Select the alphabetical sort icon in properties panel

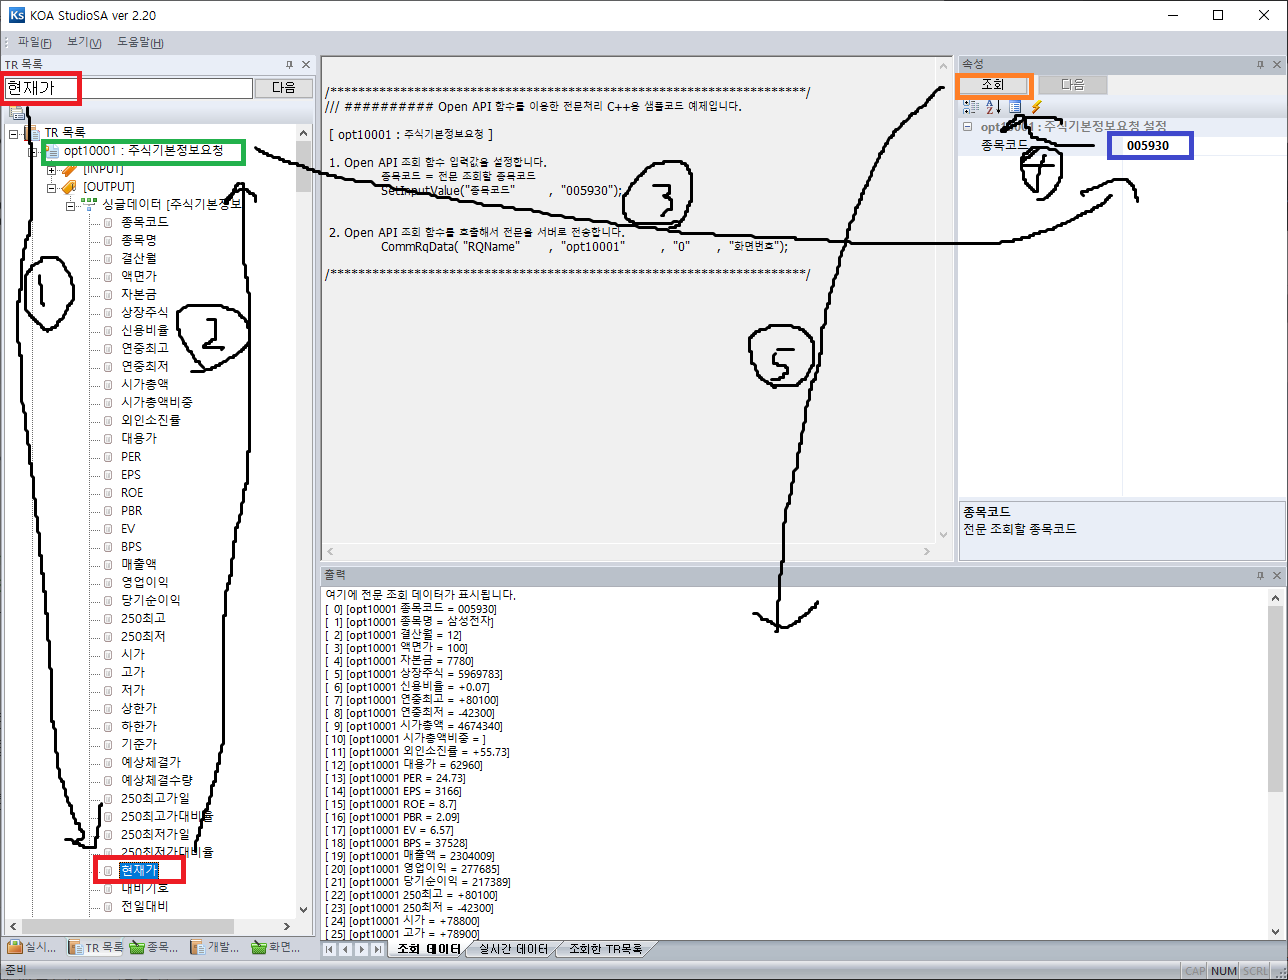(992, 107)
